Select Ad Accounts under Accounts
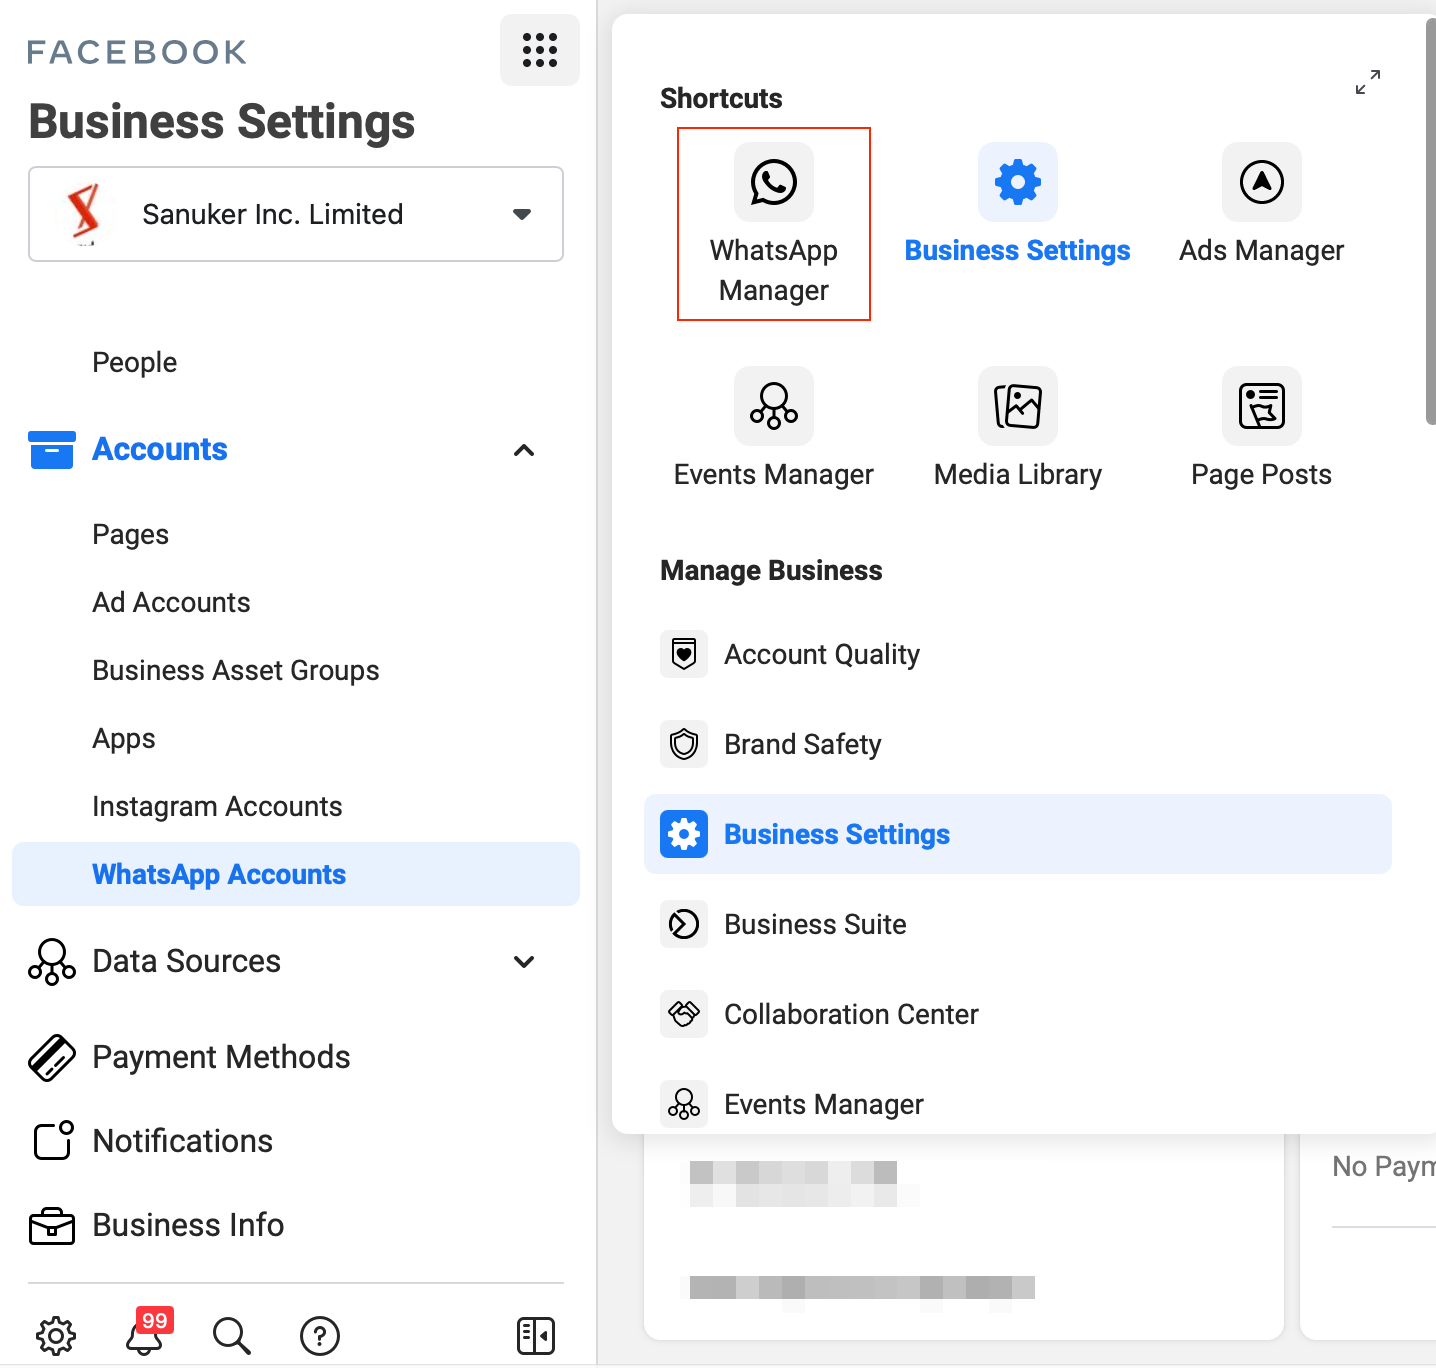The height and width of the screenshot is (1368, 1436). 171,602
